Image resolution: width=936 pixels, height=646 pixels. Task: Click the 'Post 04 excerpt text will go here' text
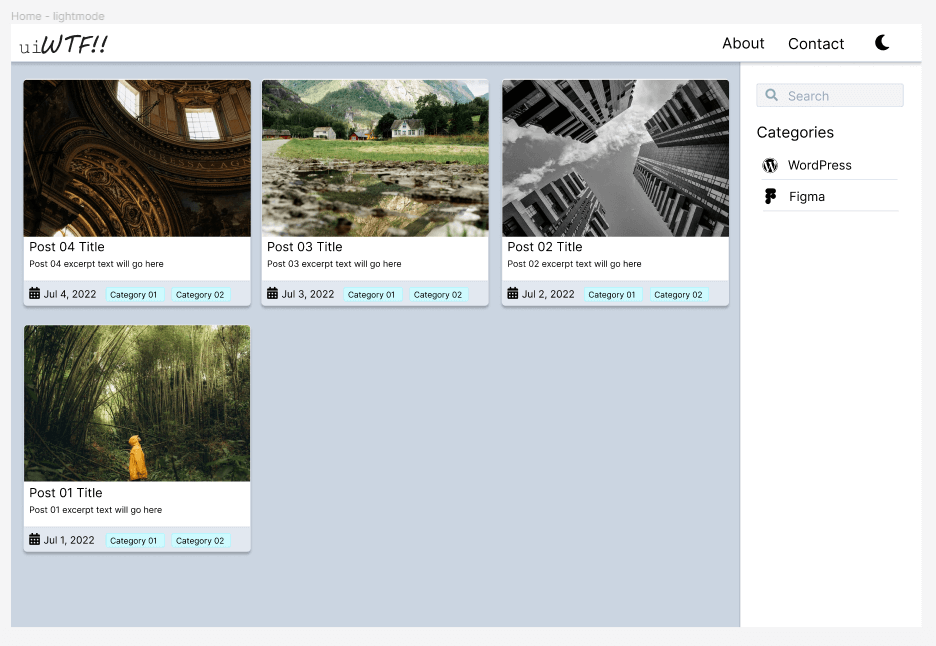96,264
